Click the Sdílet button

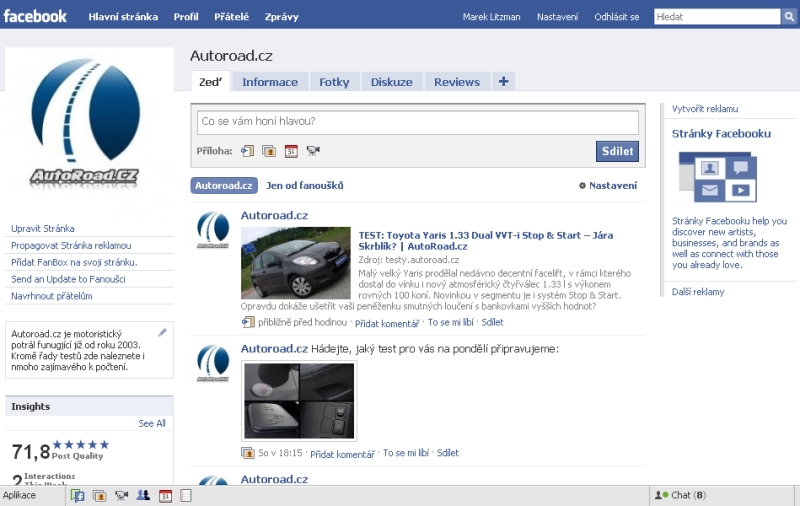coord(617,151)
